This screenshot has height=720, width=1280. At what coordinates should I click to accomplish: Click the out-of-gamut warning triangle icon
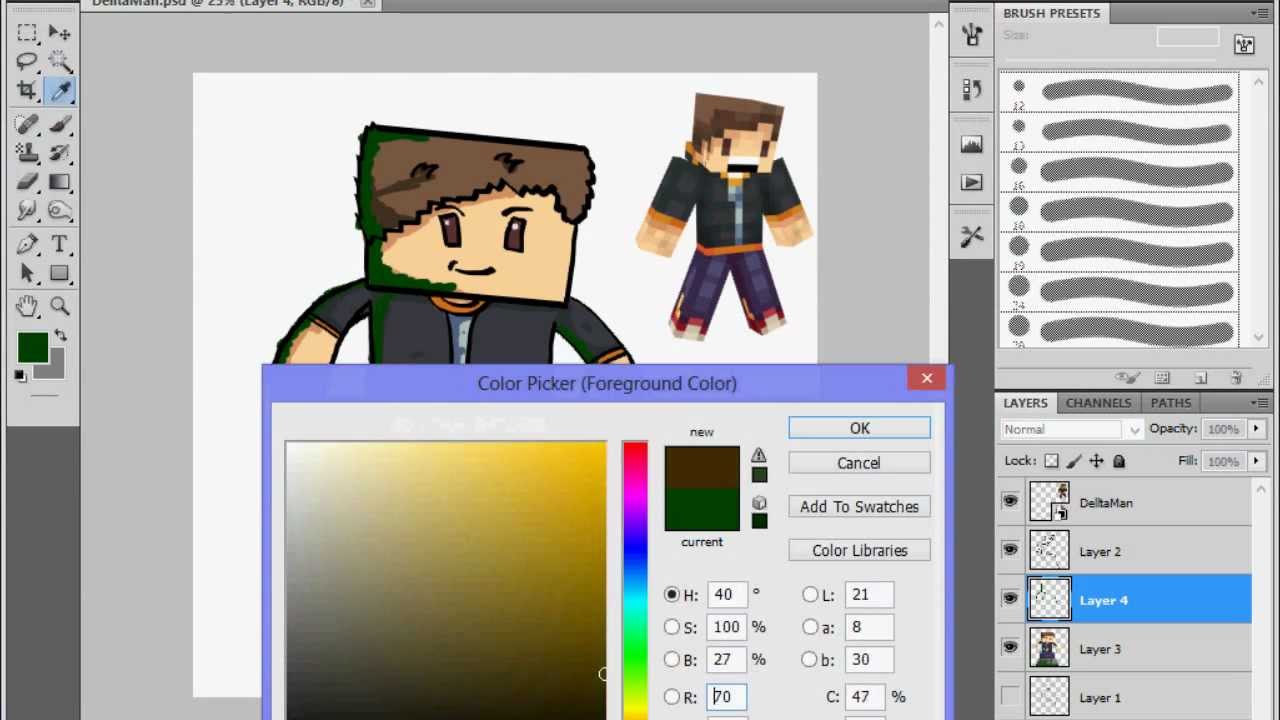click(759, 456)
